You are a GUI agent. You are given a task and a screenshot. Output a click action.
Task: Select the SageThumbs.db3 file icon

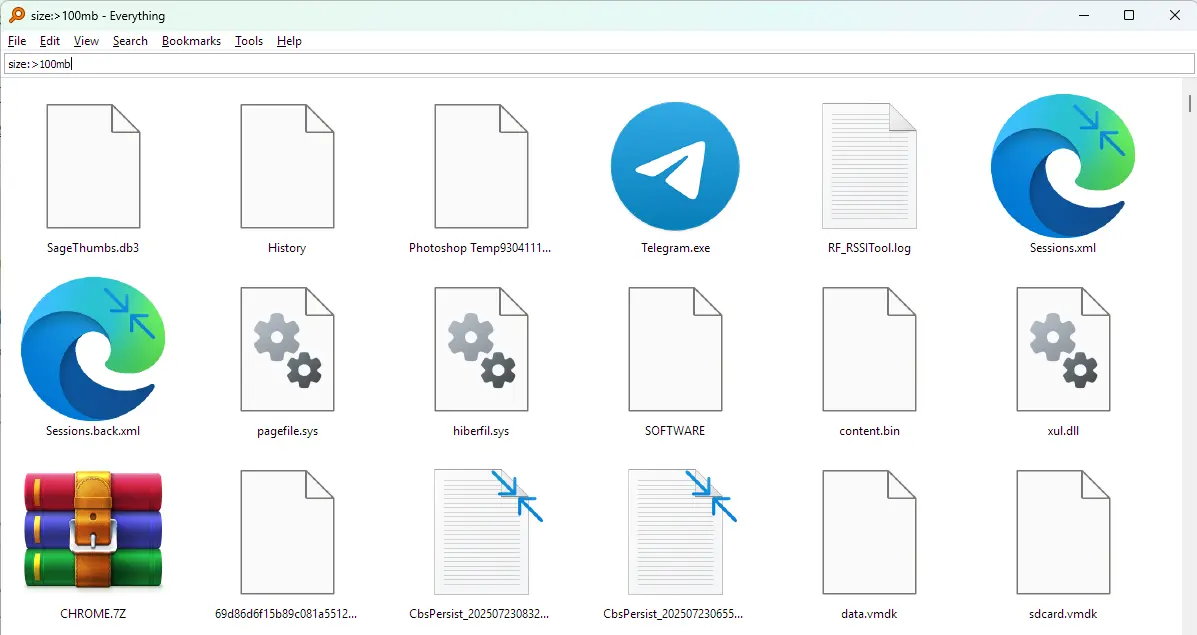pos(93,166)
